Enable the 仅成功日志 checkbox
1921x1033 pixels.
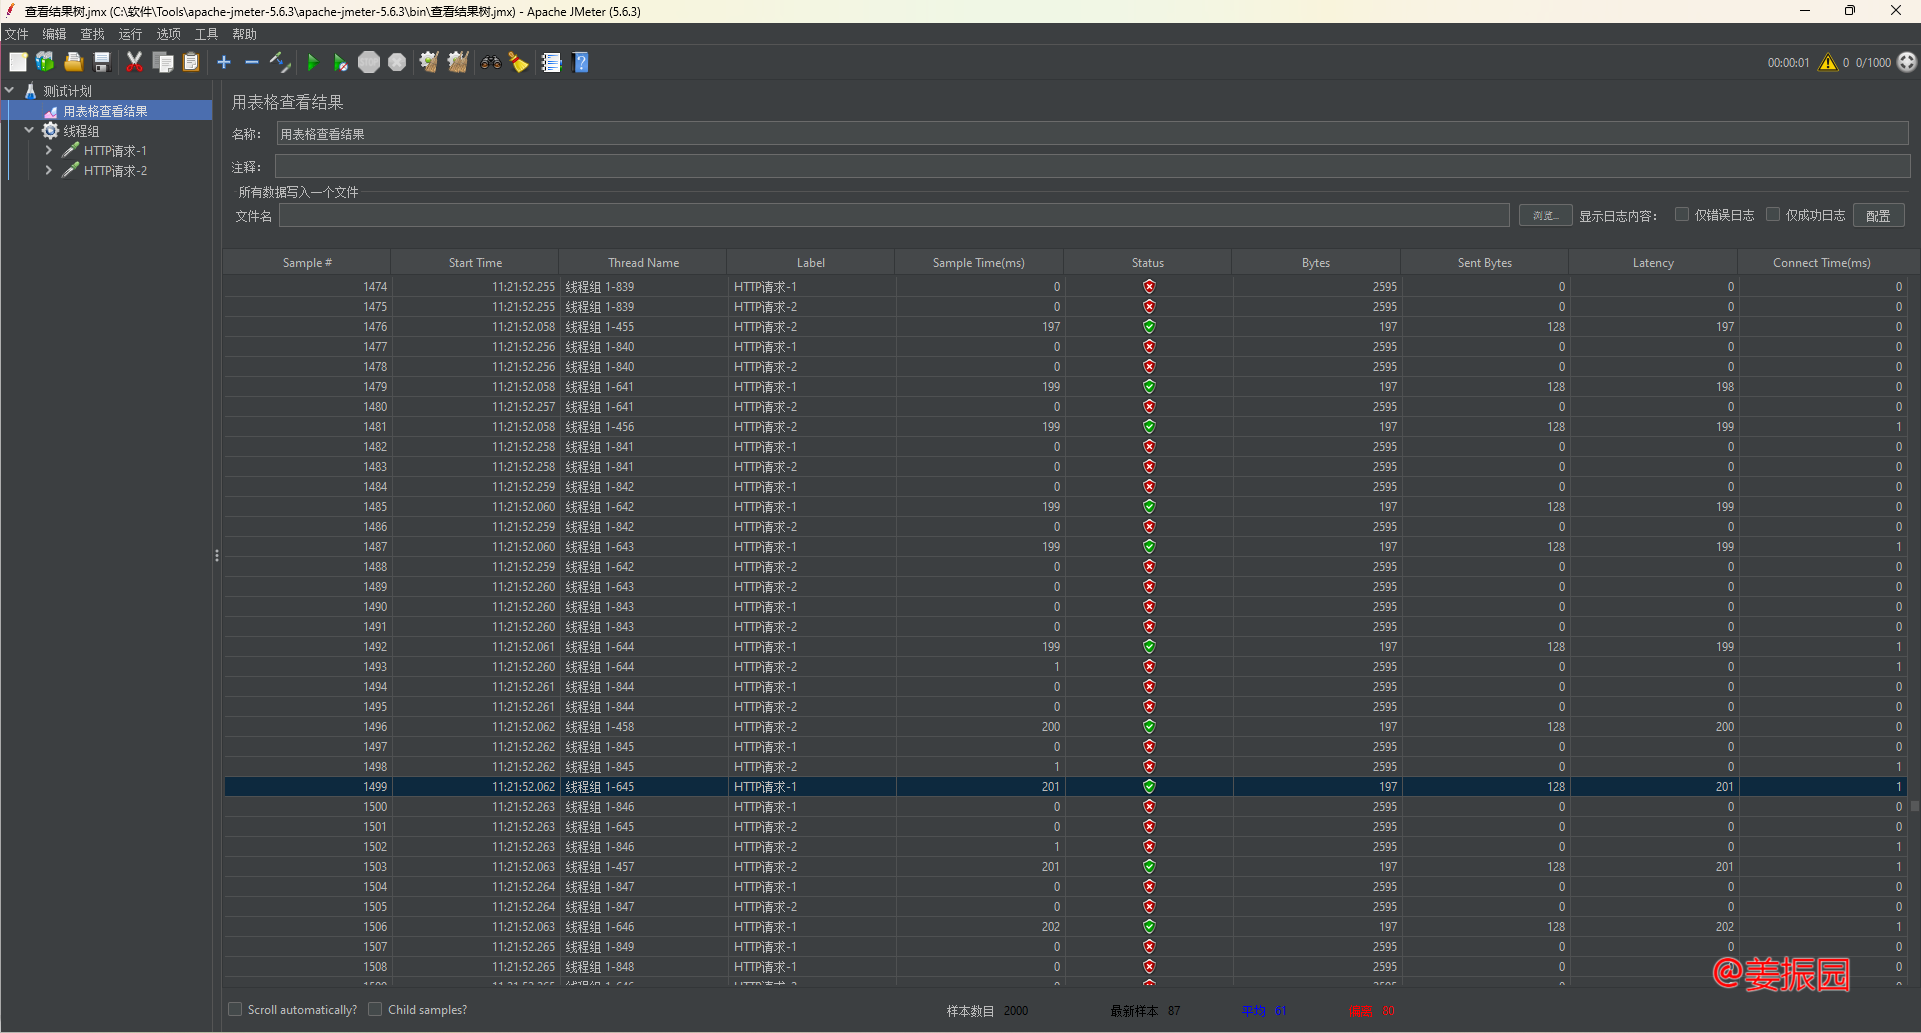point(1773,215)
